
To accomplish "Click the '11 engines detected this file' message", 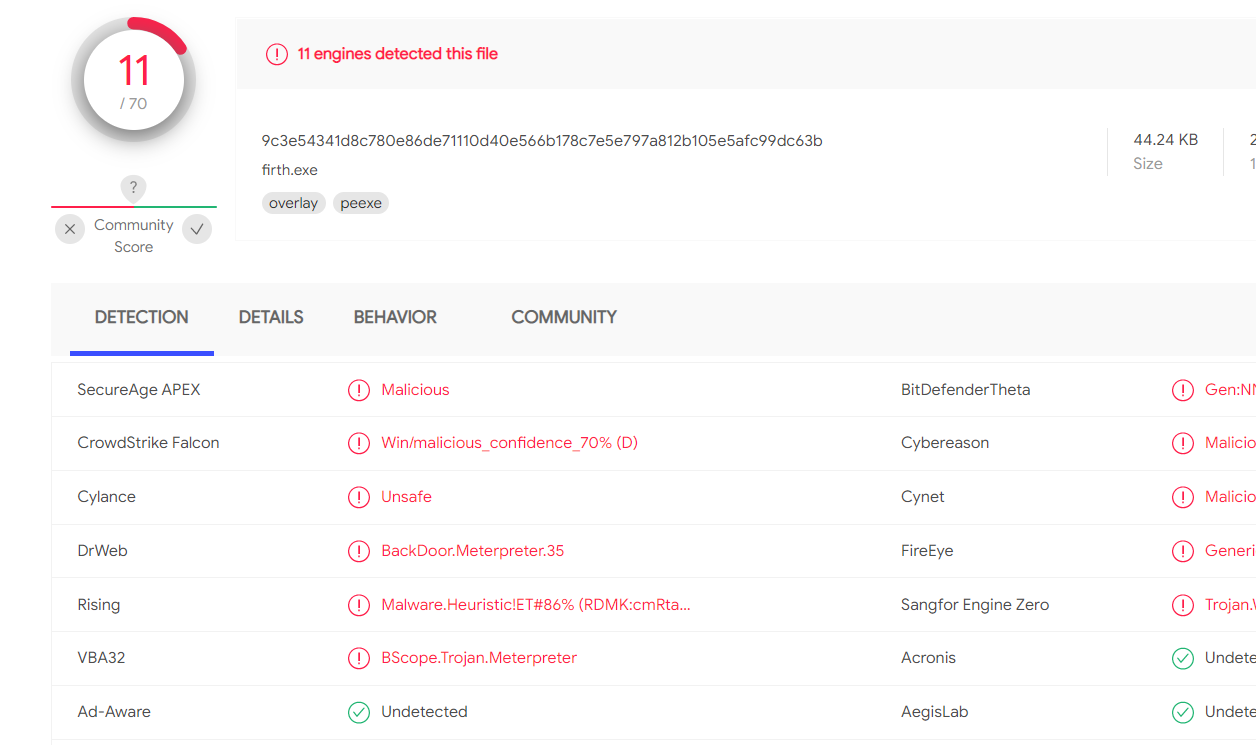I will [x=398, y=54].
